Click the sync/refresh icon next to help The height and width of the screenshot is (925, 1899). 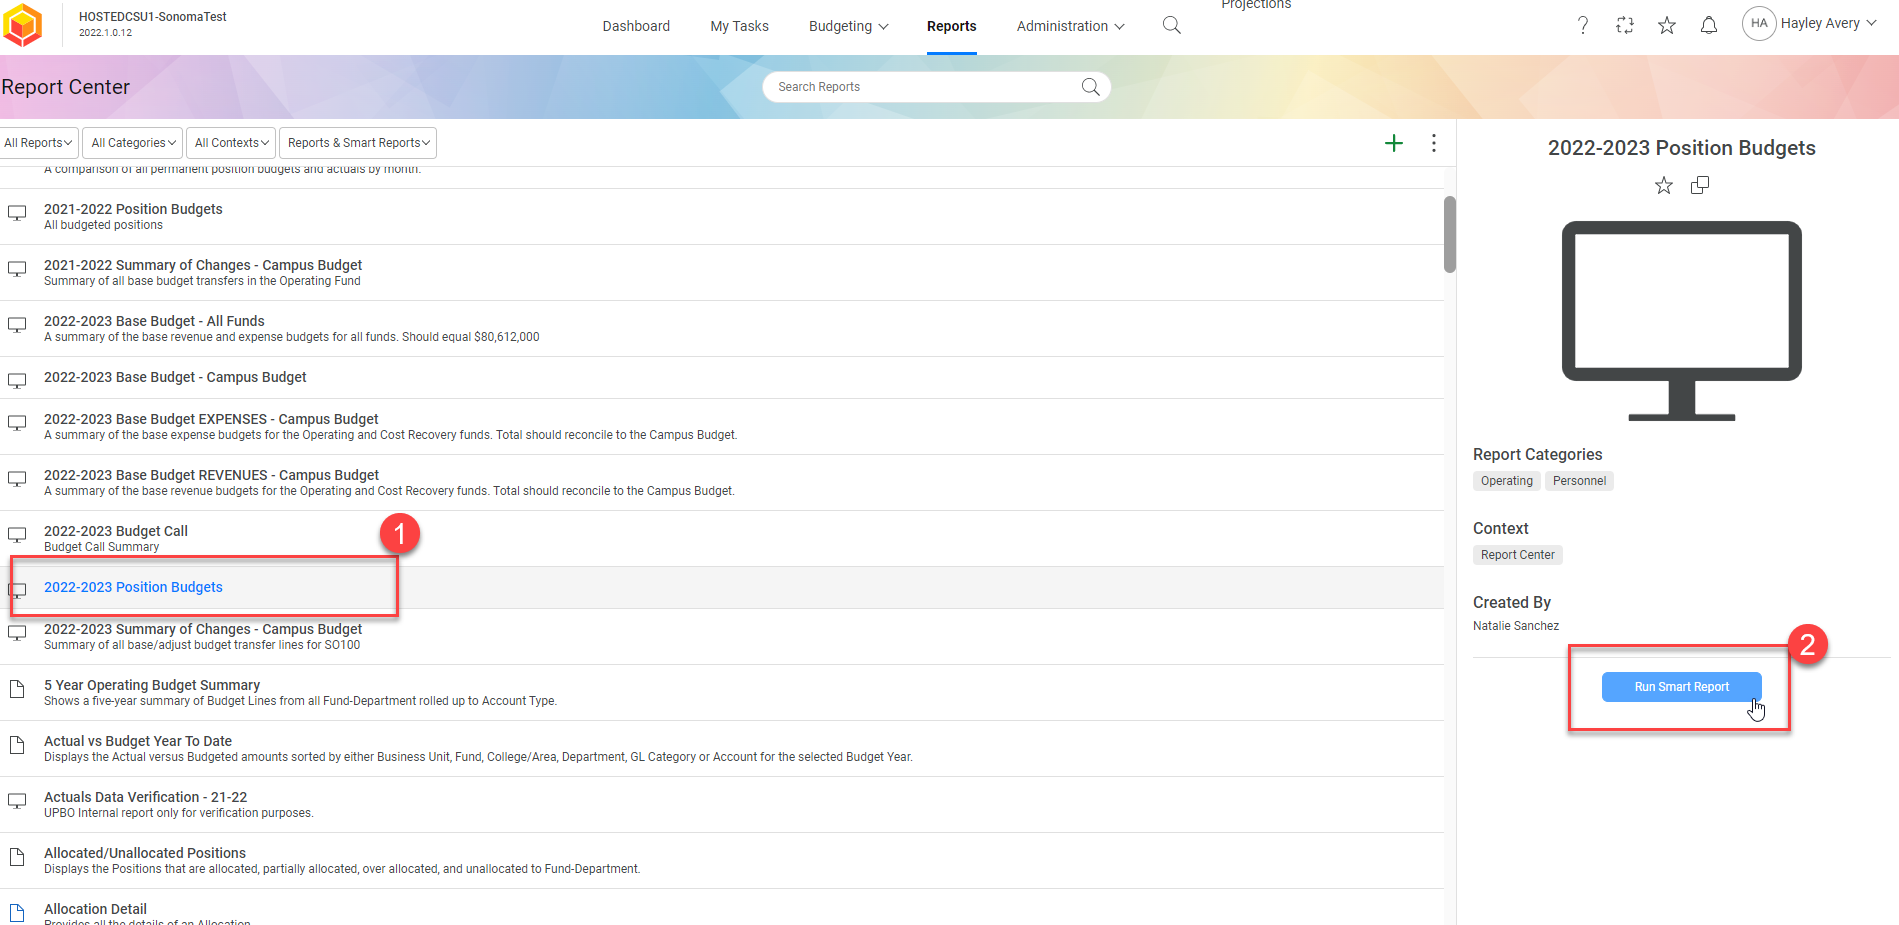[x=1625, y=24]
